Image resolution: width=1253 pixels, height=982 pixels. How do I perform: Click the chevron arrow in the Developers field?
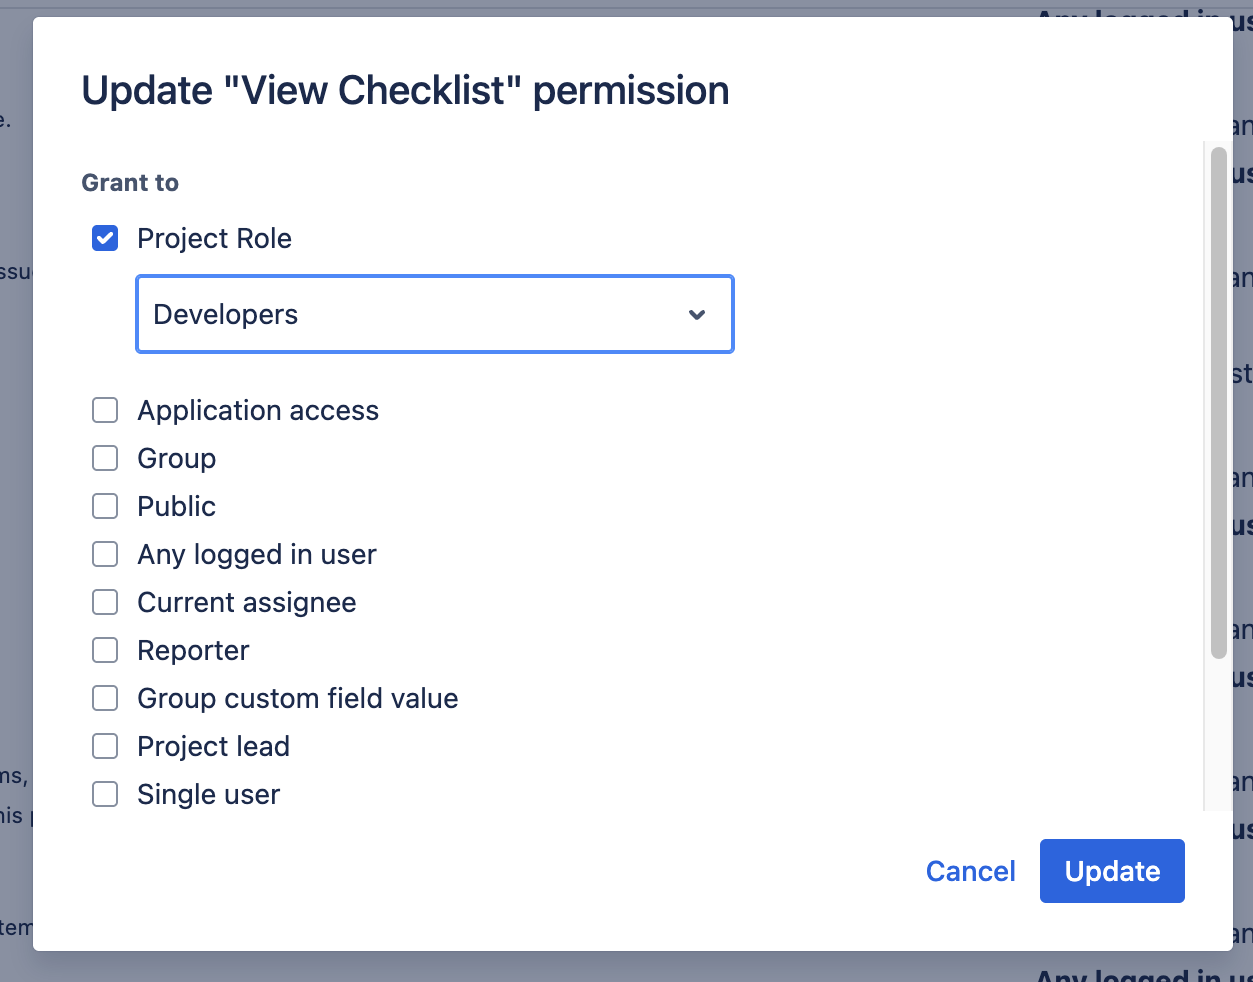pos(697,315)
